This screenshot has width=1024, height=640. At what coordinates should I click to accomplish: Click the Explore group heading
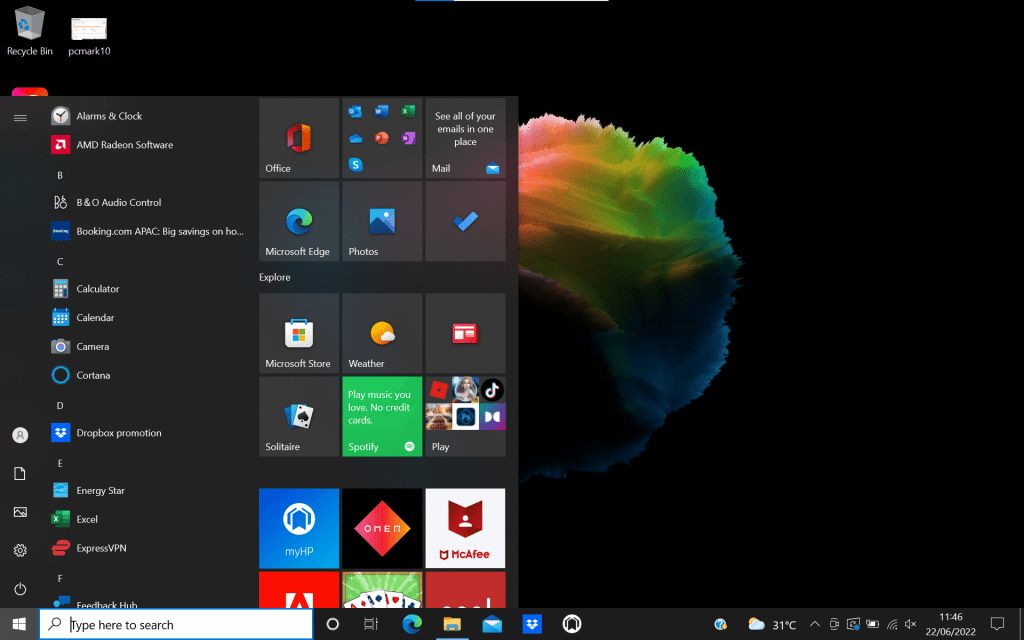(x=275, y=277)
